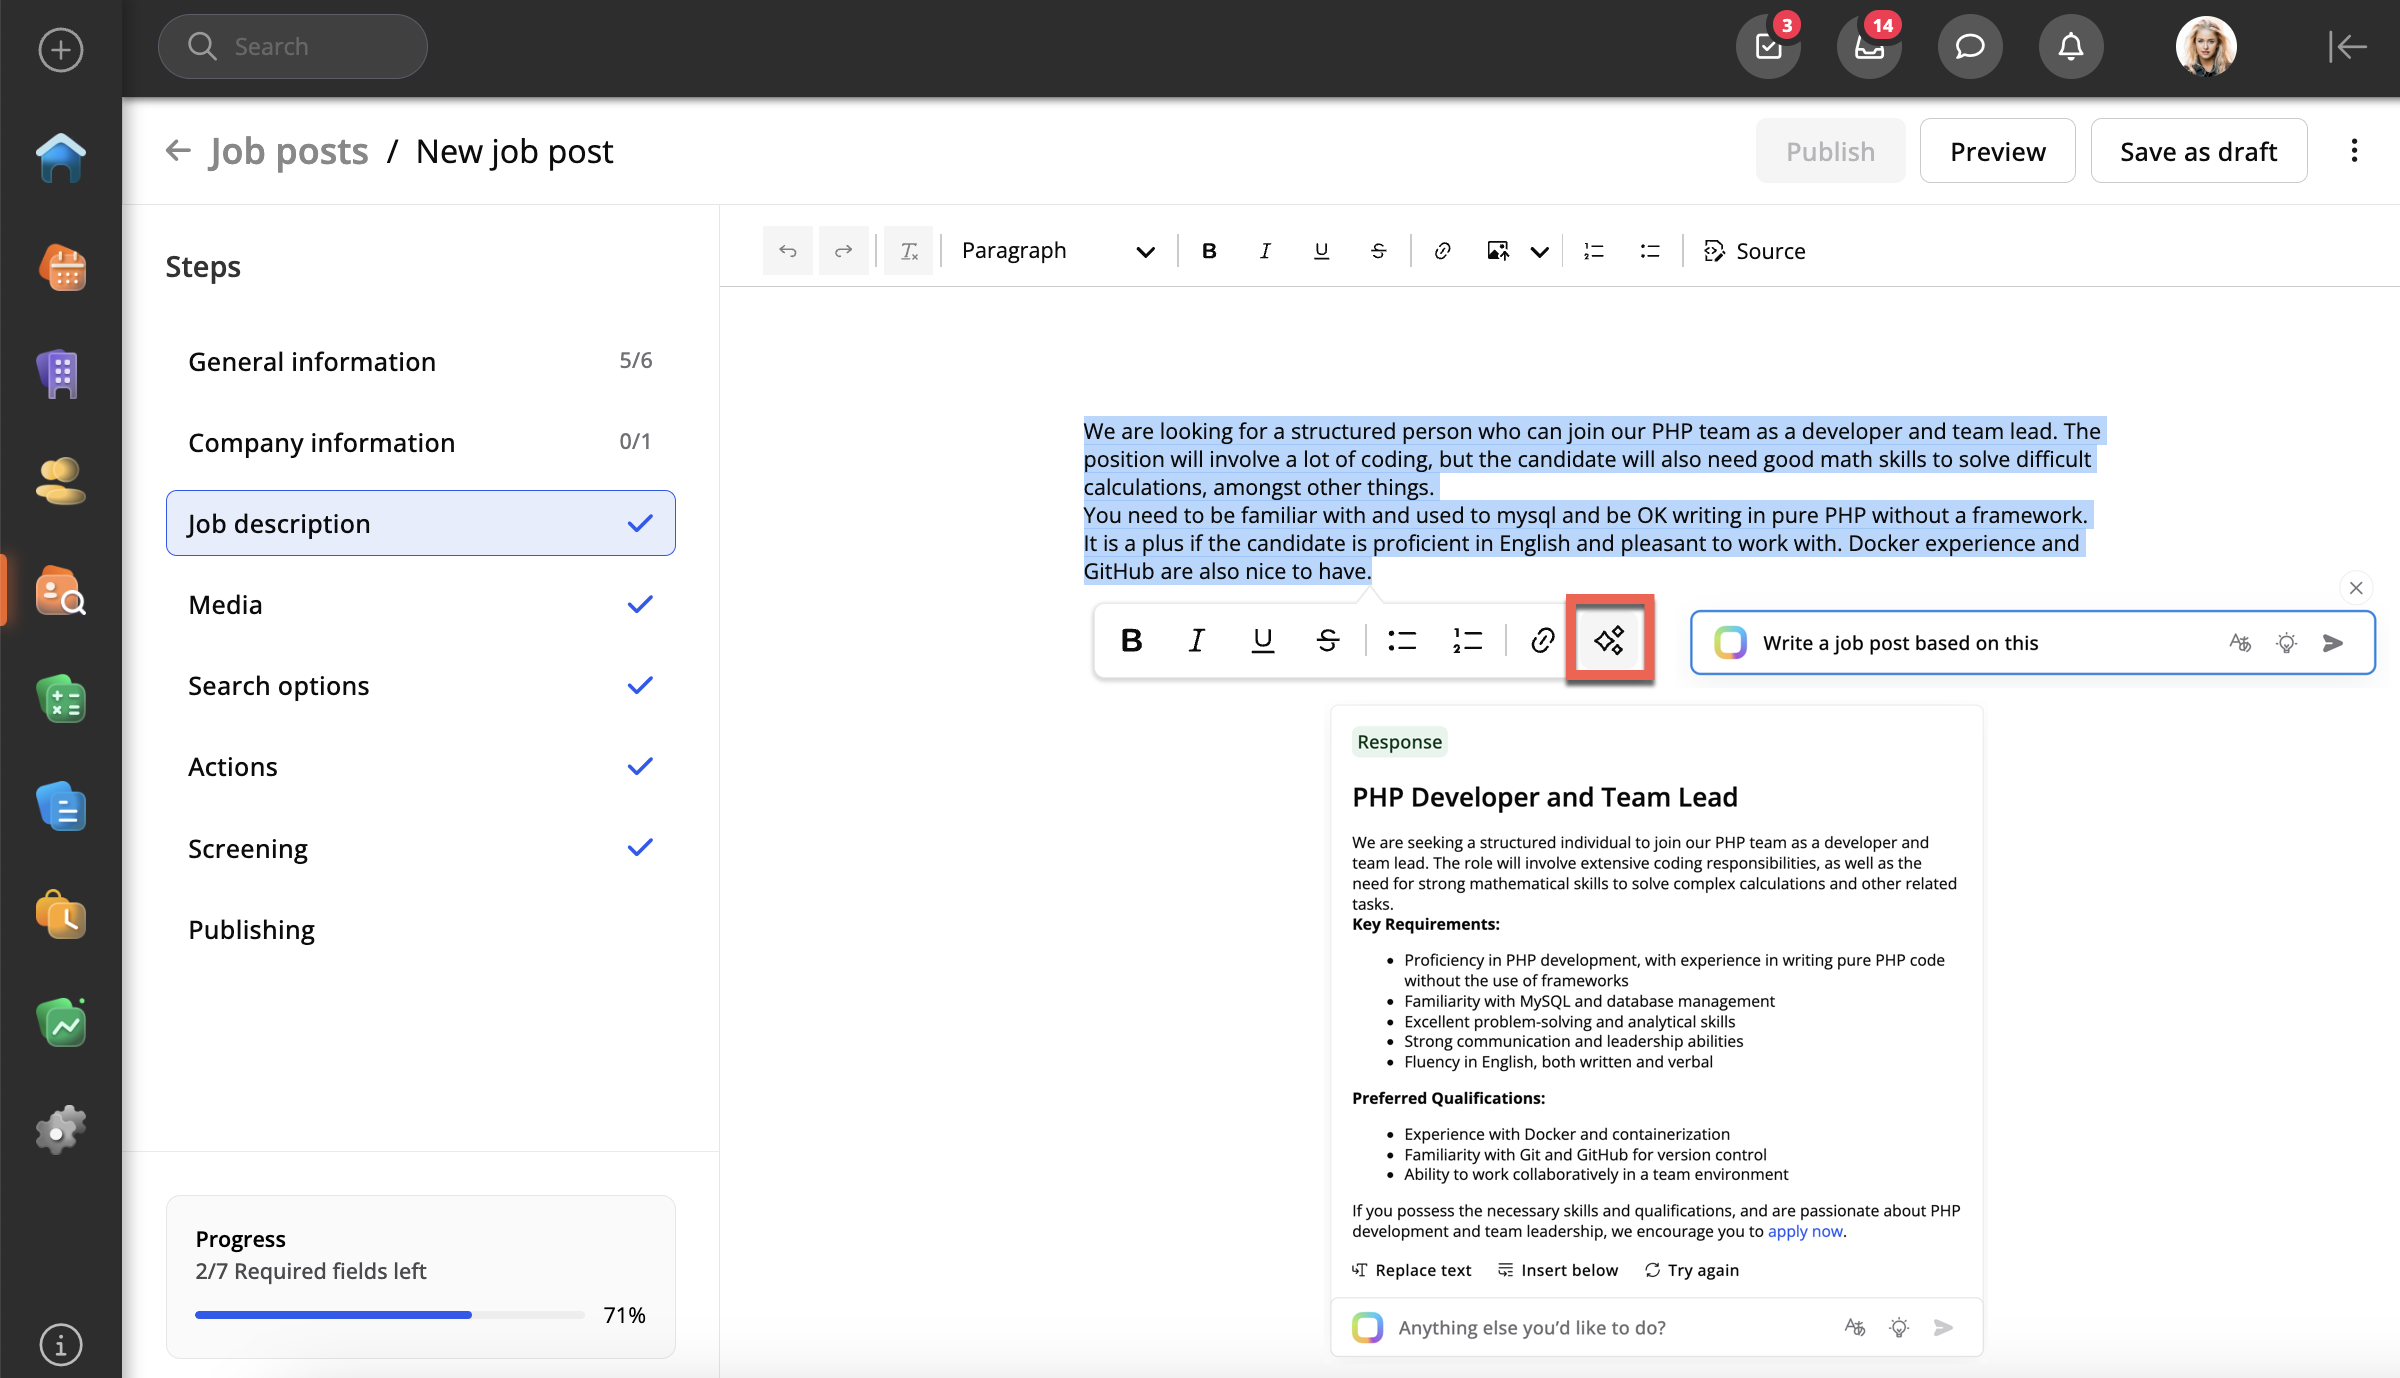Click the translate icon in prompt box
This screenshot has height=1378, width=2400.
[x=2240, y=643]
